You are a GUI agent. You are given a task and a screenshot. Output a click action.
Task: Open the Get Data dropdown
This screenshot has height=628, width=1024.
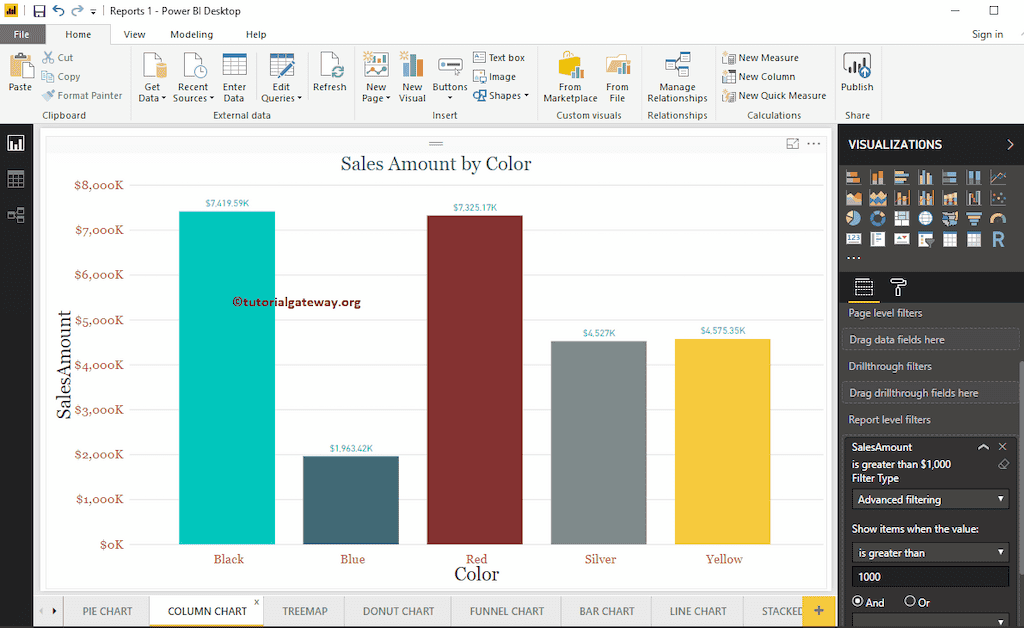click(x=152, y=78)
